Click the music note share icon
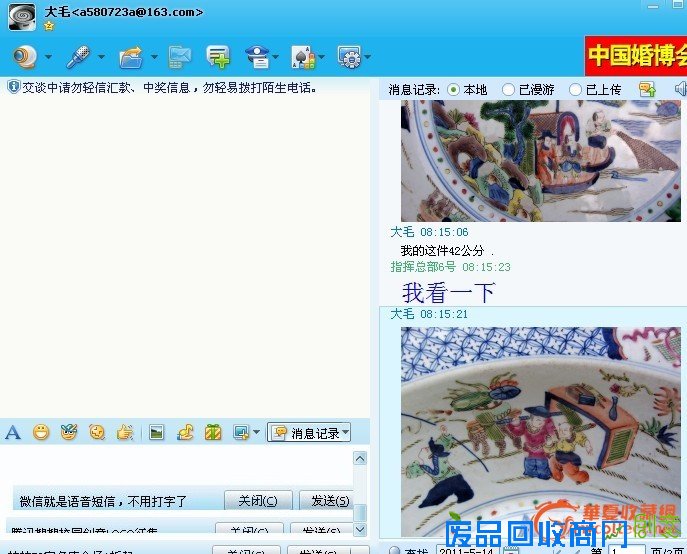Image resolution: width=687 pixels, height=554 pixels. [185, 433]
